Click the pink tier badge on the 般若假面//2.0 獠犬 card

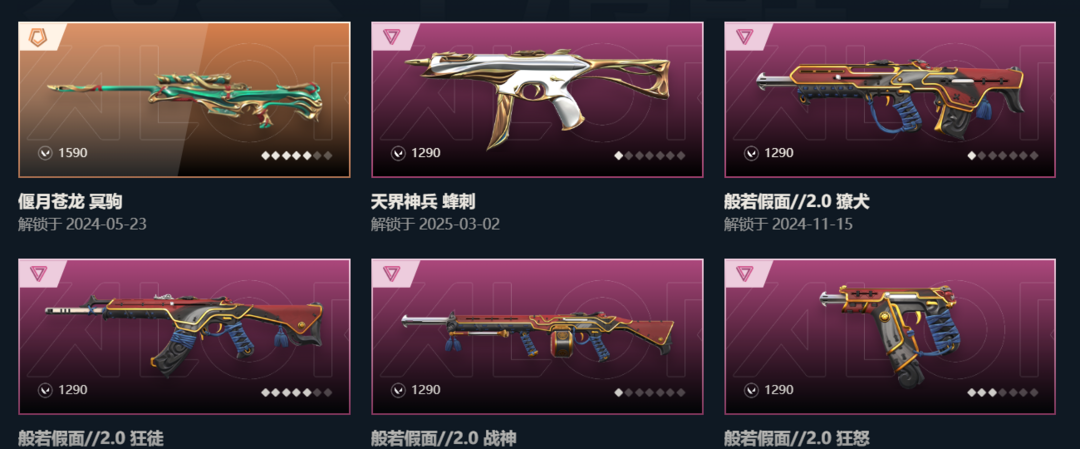click(744, 36)
